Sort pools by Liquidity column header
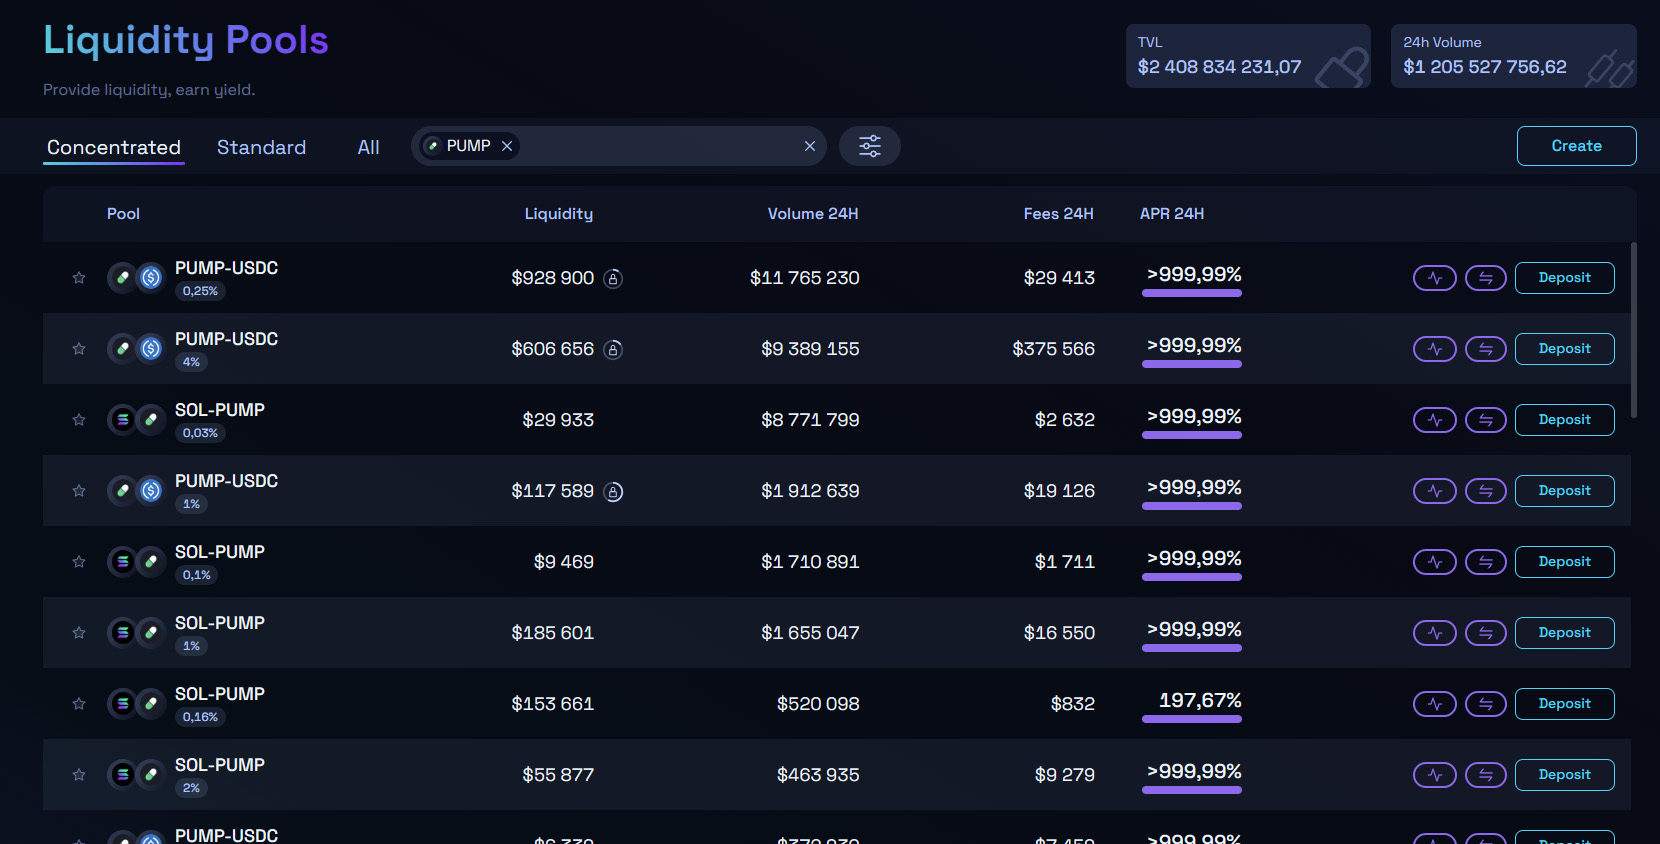The width and height of the screenshot is (1660, 844). click(x=558, y=214)
